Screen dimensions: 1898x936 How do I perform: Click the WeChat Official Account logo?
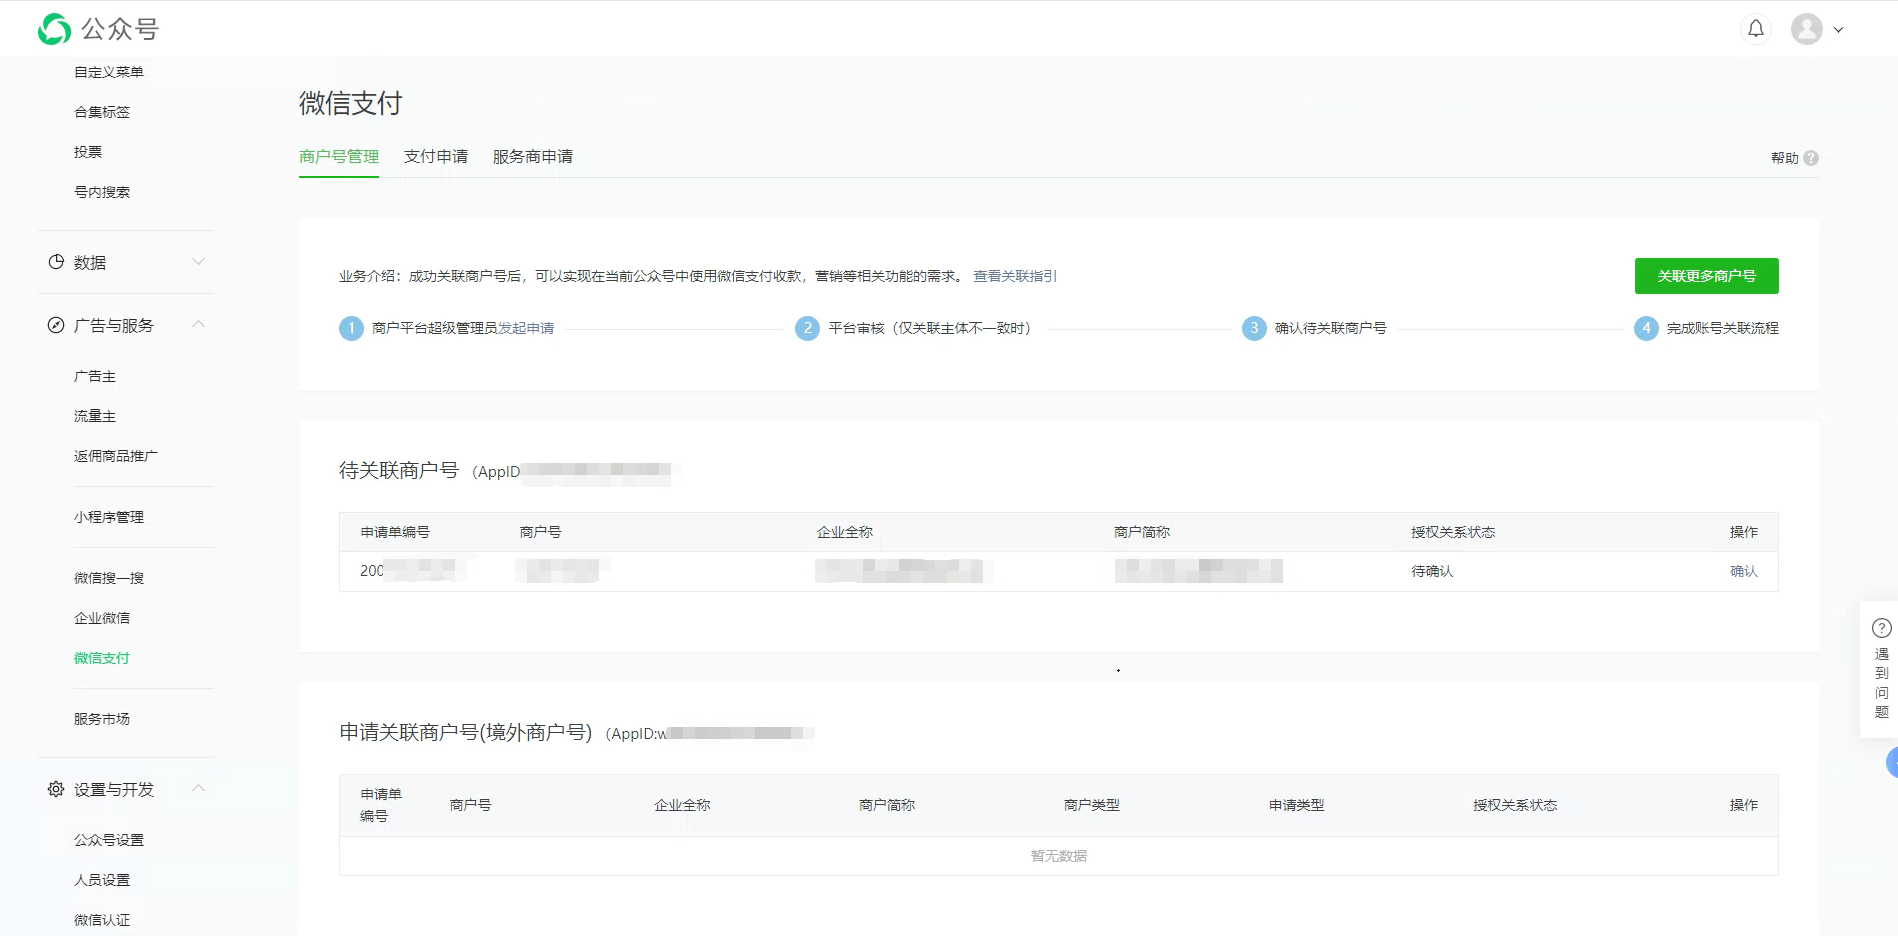(x=55, y=29)
